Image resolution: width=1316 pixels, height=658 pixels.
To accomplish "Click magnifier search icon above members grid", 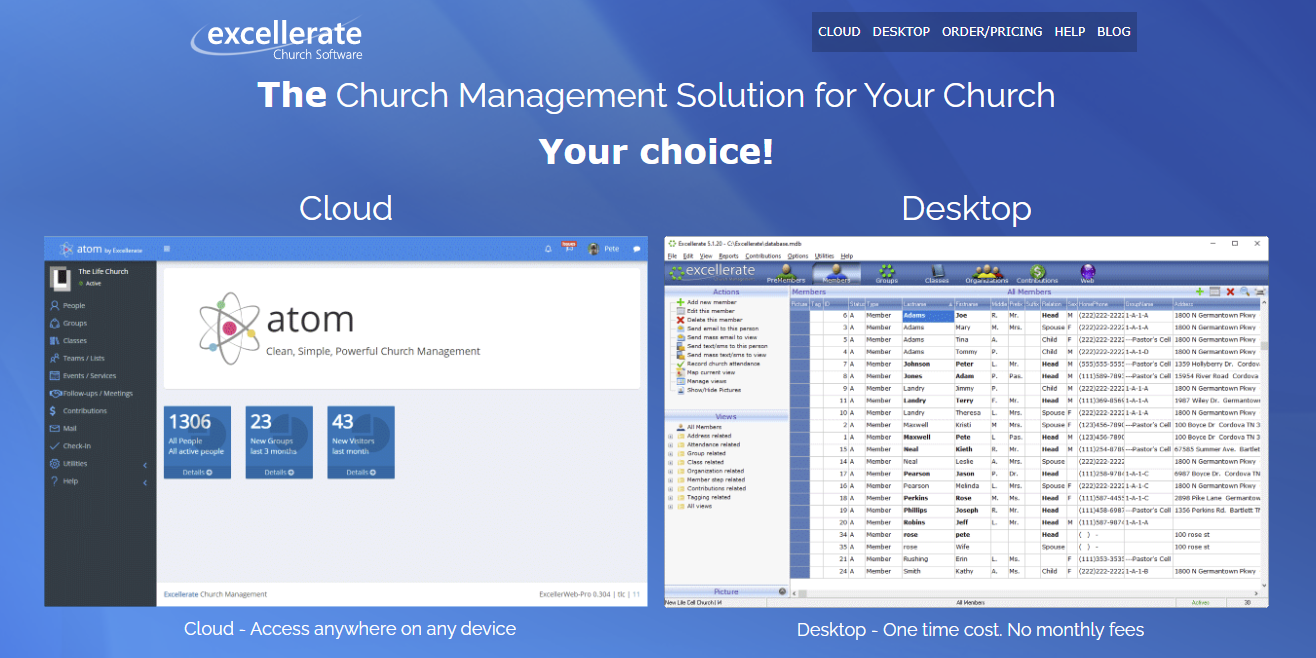I will pyautogui.click(x=1245, y=291).
